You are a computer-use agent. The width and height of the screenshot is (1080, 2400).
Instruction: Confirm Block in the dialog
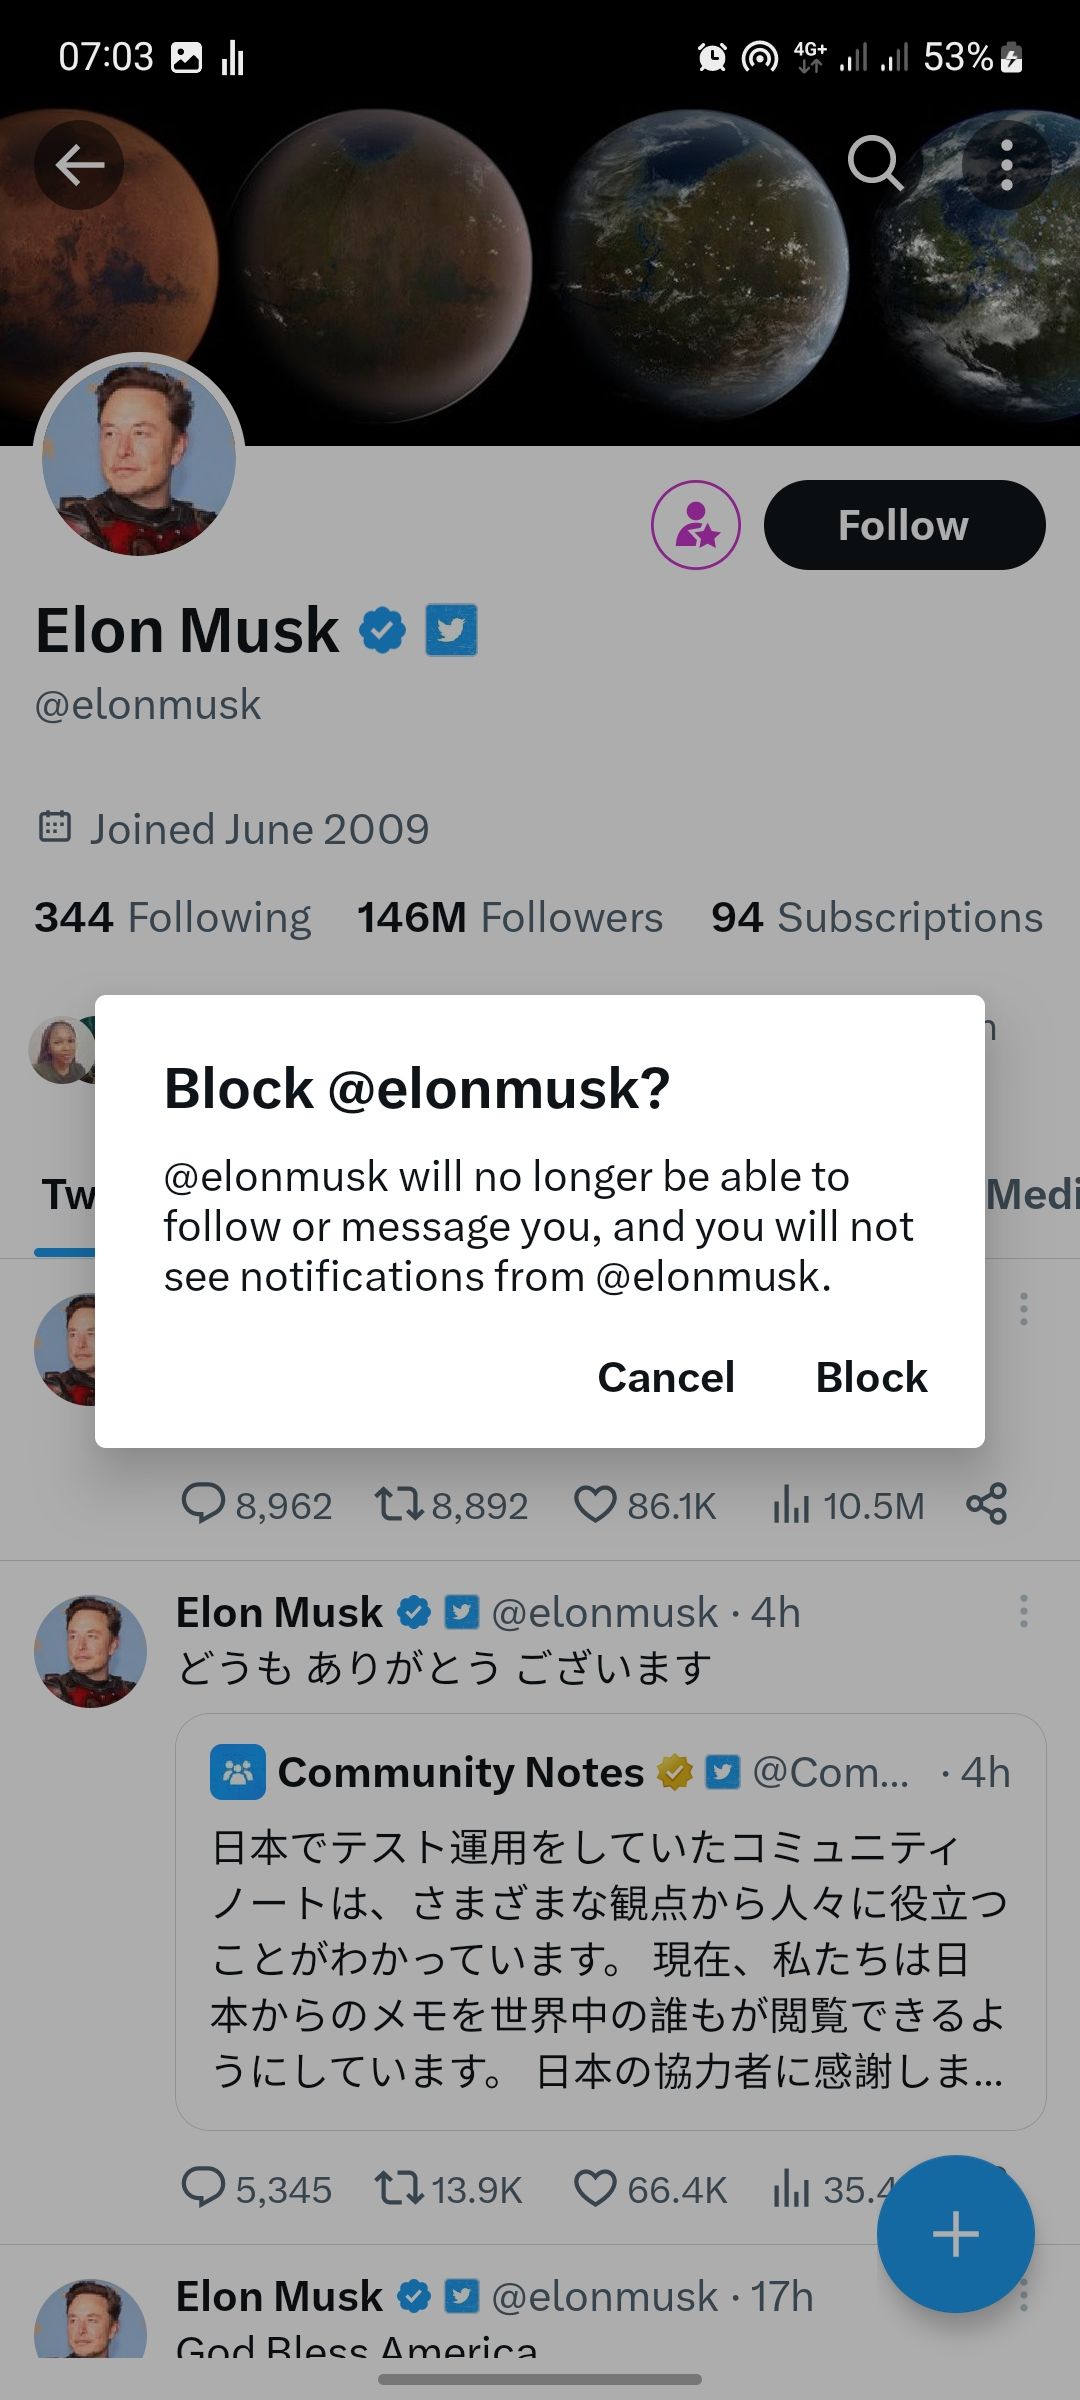(871, 1377)
